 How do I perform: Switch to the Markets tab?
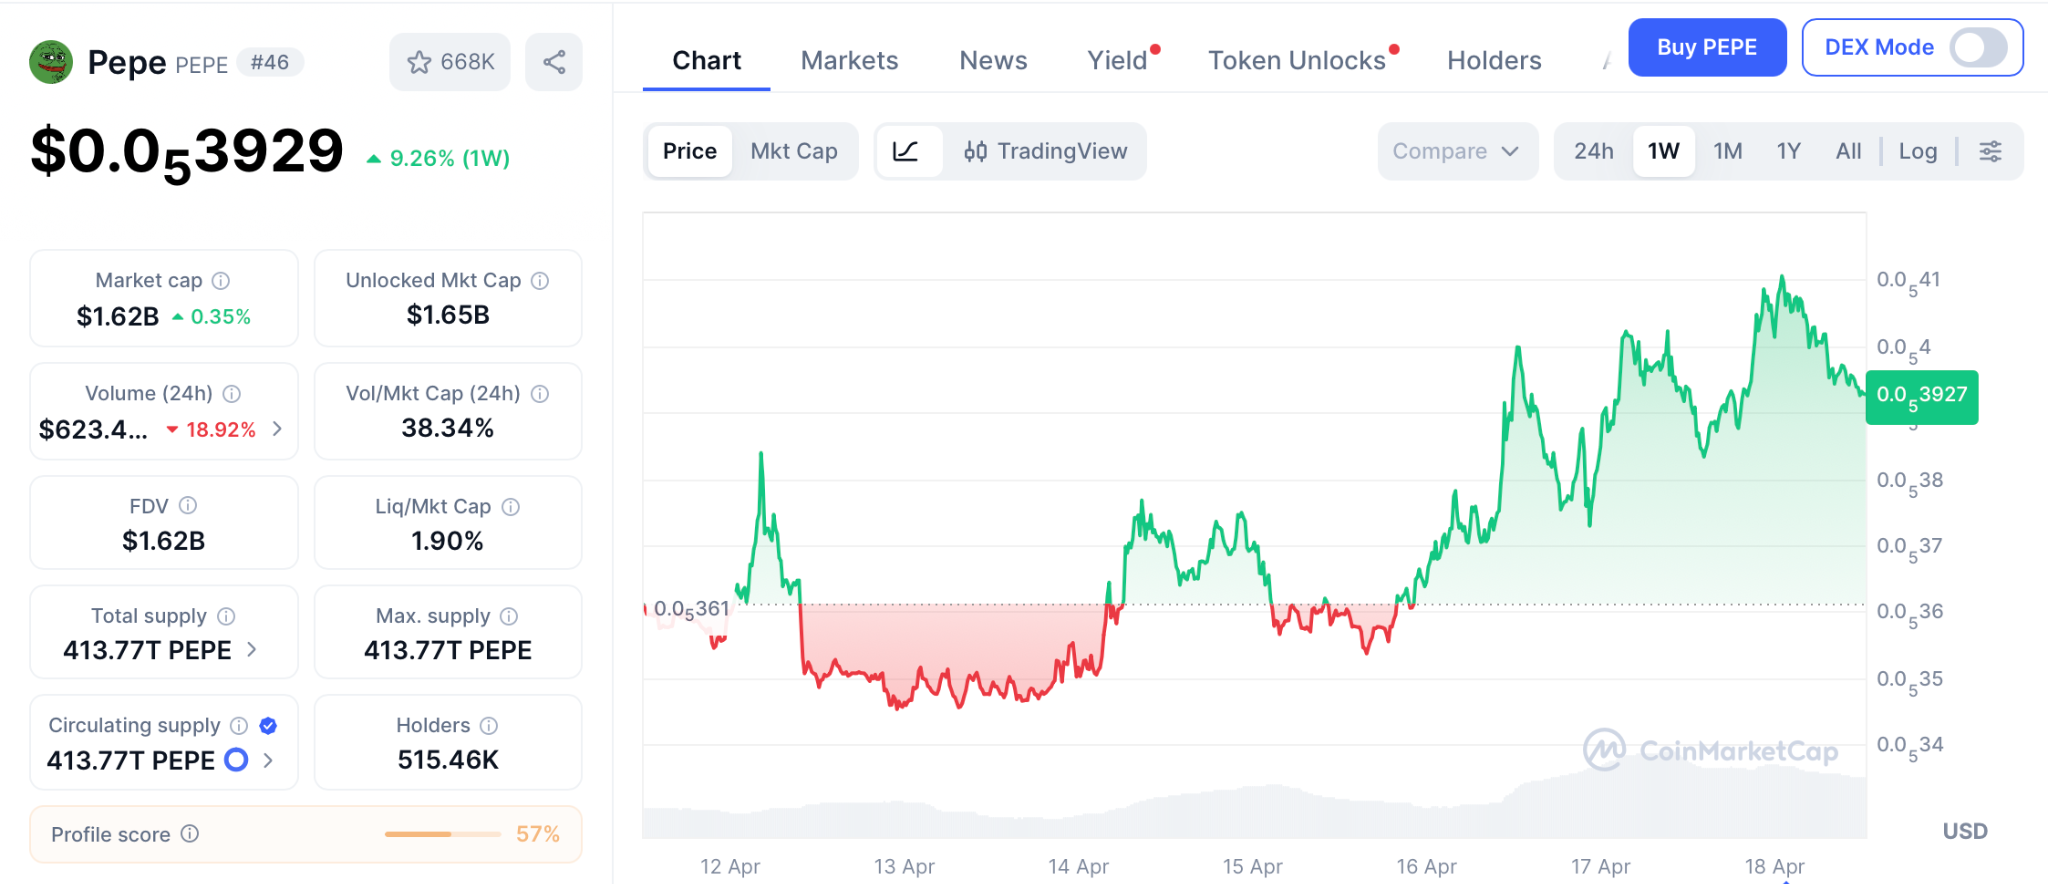pyautogui.click(x=849, y=61)
